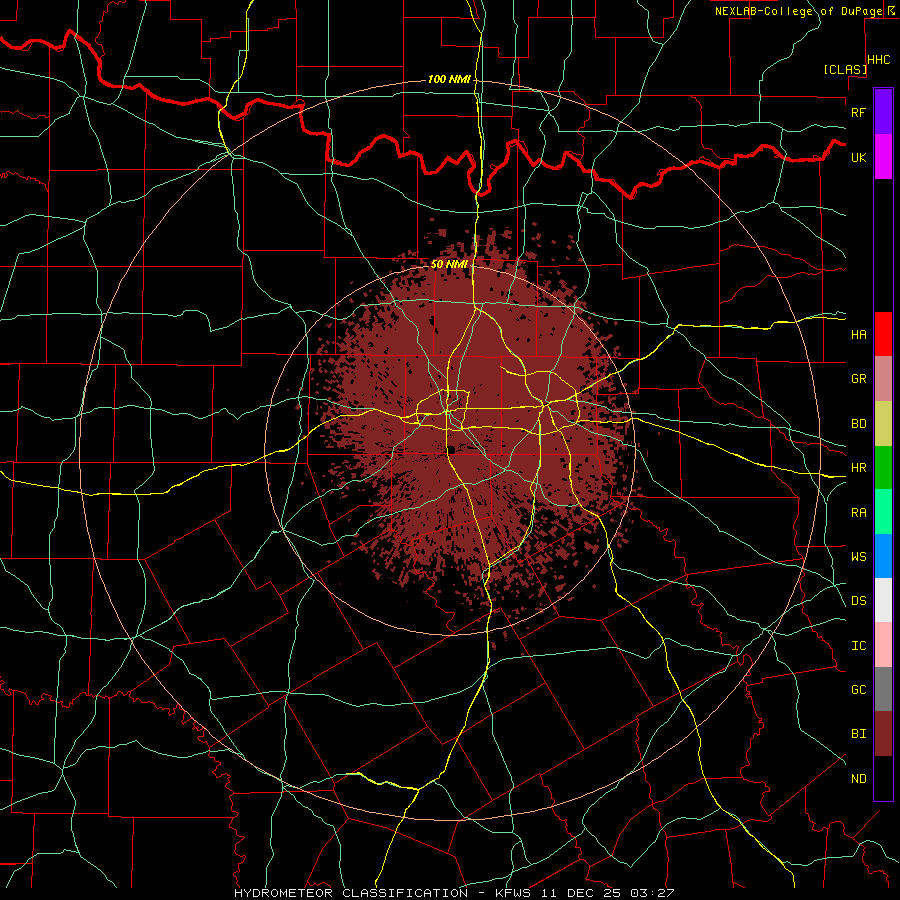Click the '100 NMI' range ring label

coord(449,79)
